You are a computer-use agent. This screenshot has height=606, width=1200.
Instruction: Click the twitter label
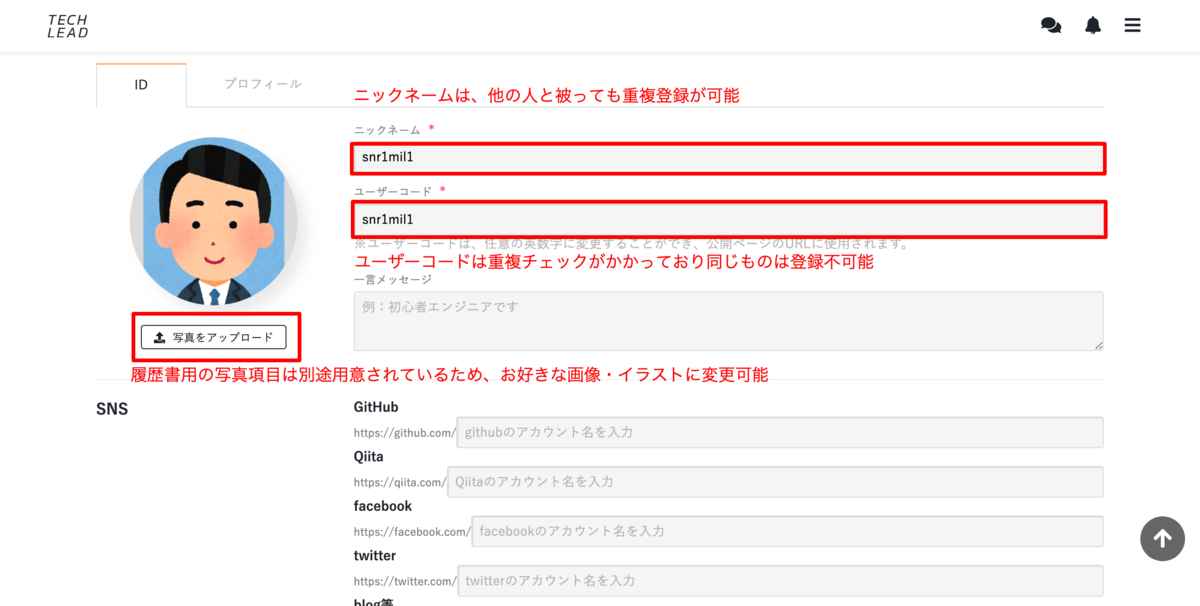[x=375, y=556]
